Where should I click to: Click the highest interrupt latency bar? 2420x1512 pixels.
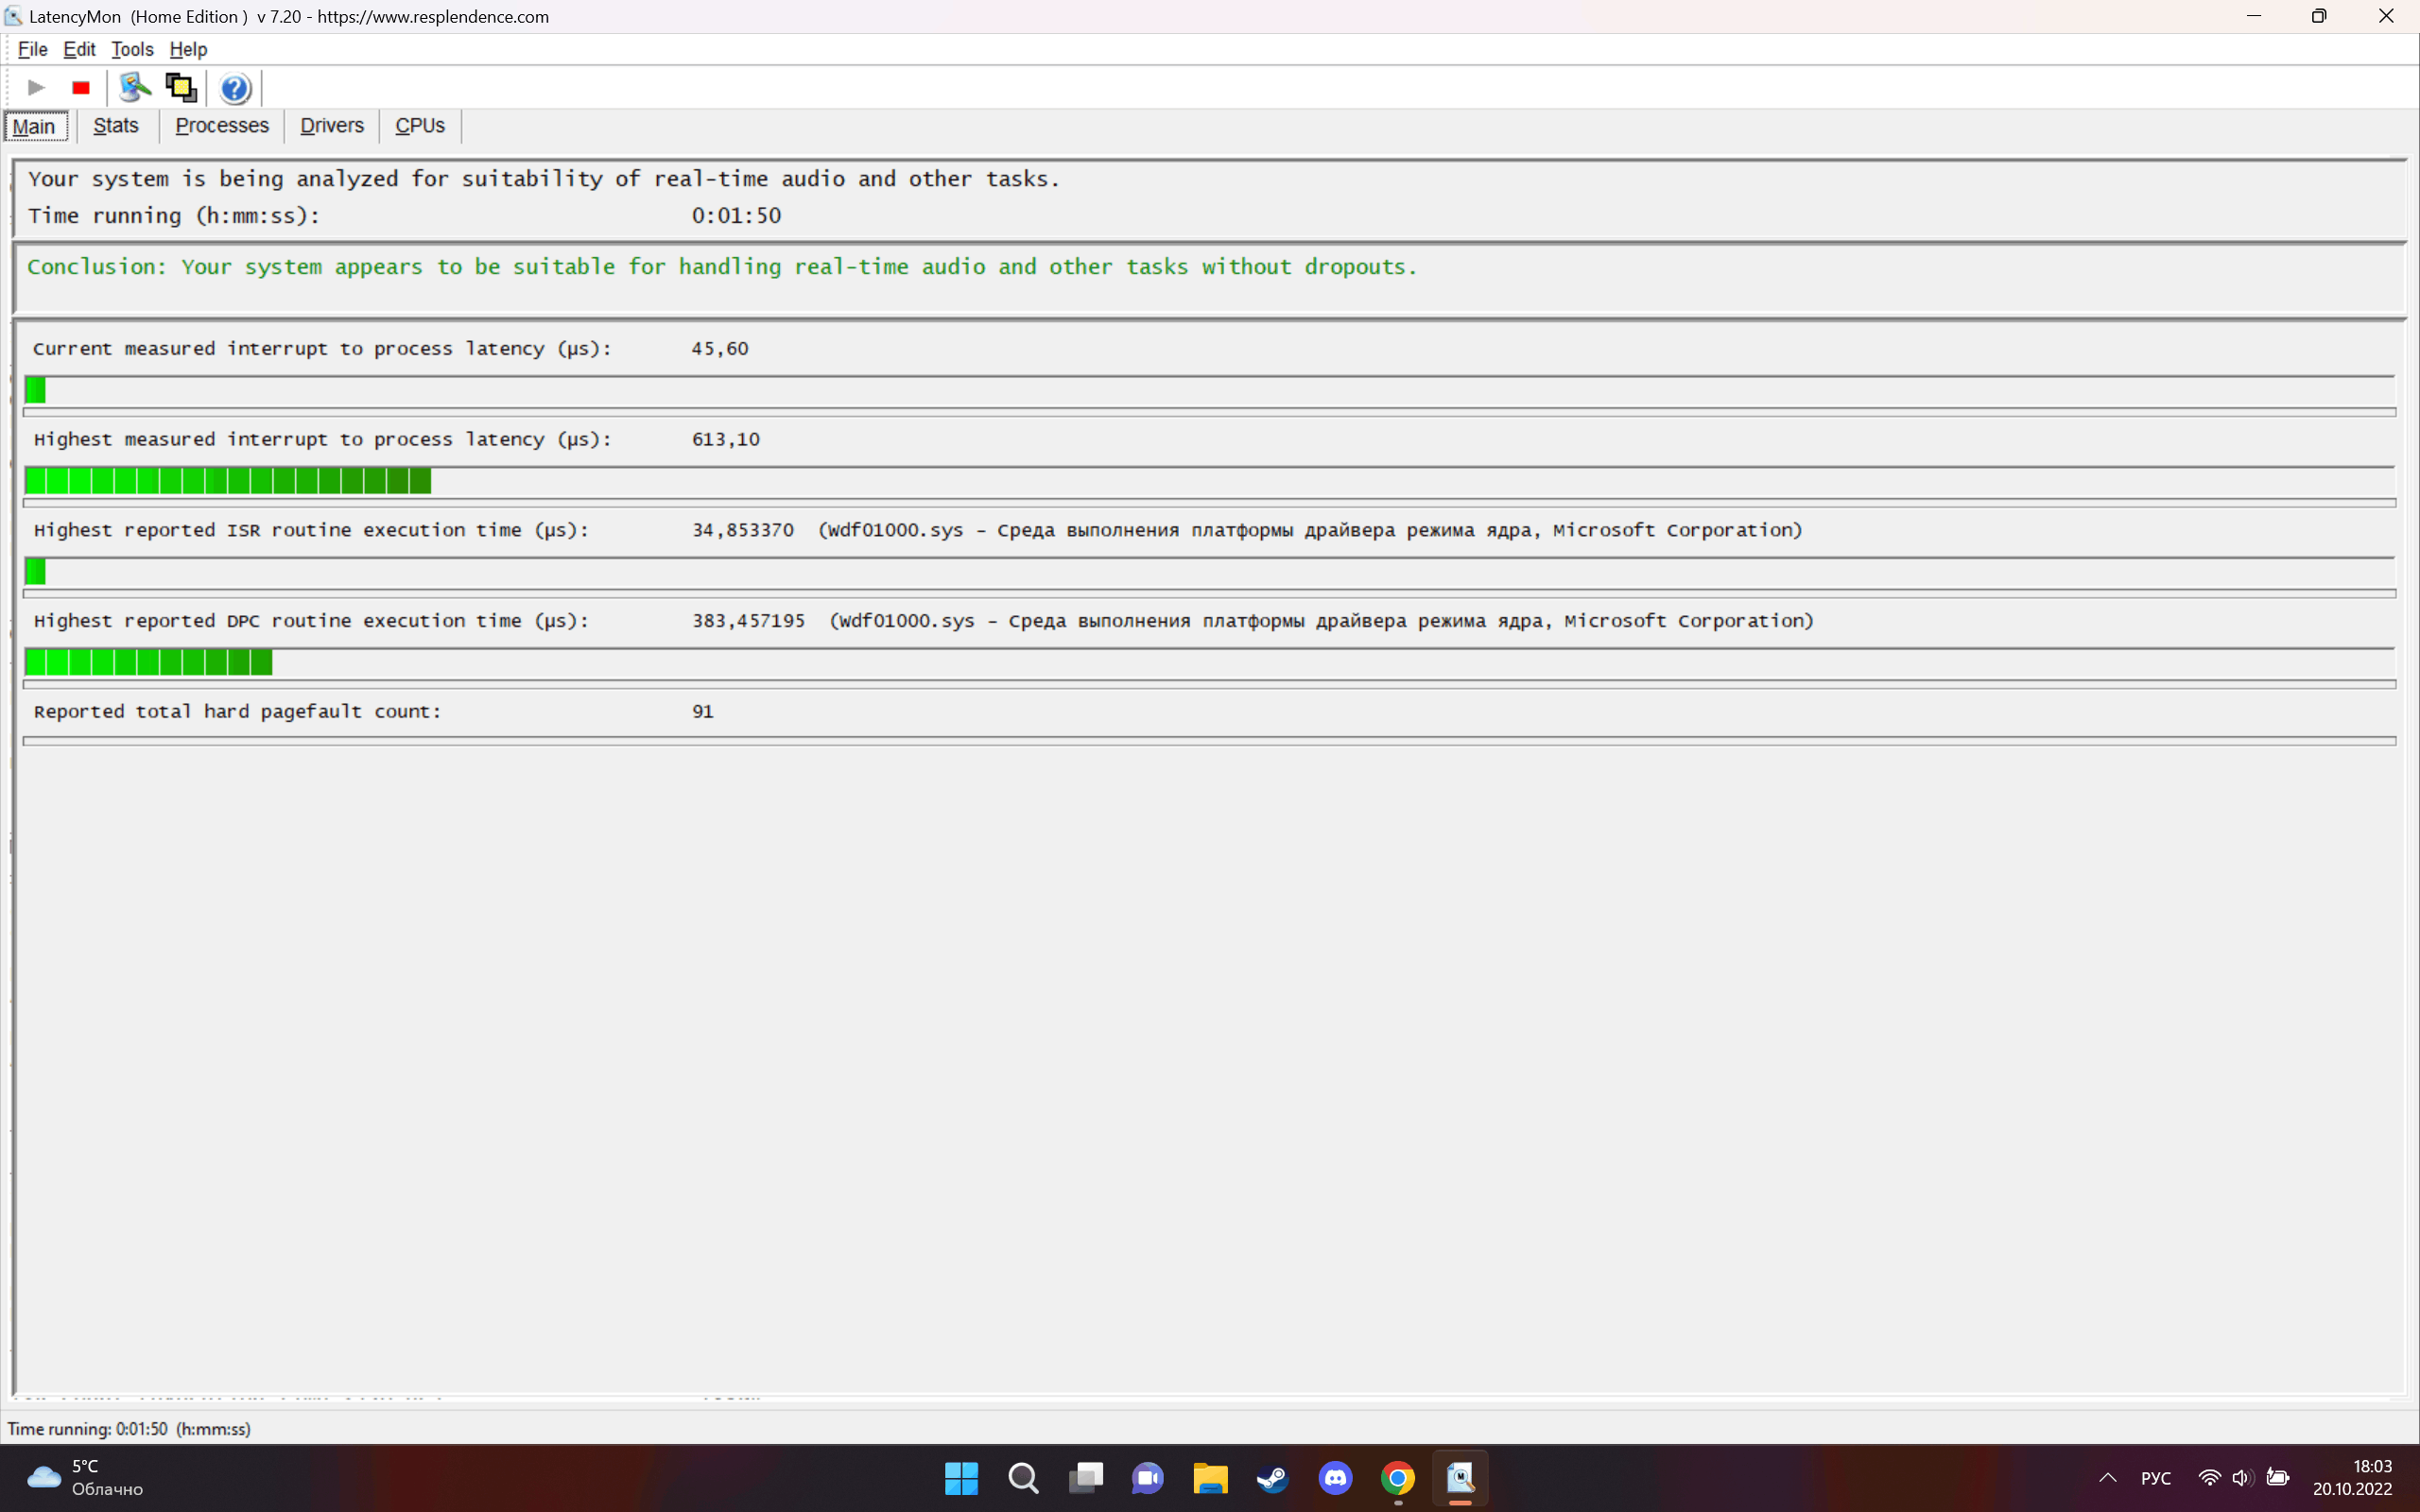(1209, 481)
